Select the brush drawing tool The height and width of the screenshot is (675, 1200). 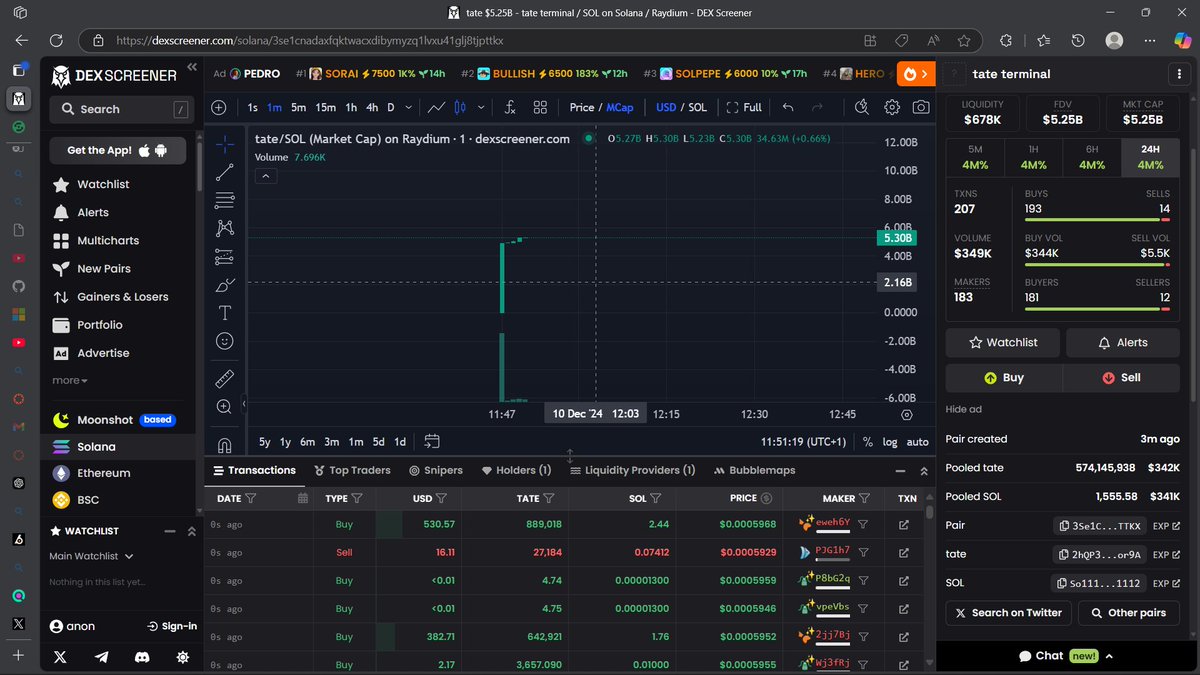pos(225,285)
